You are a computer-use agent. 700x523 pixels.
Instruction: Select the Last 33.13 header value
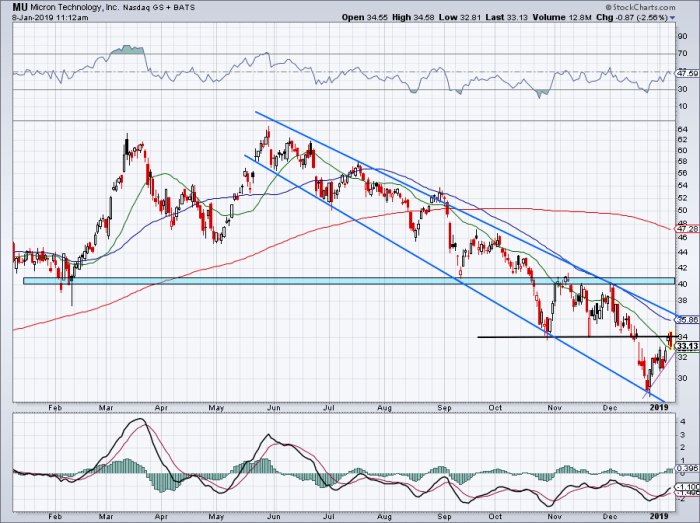pyautogui.click(x=507, y=17)
